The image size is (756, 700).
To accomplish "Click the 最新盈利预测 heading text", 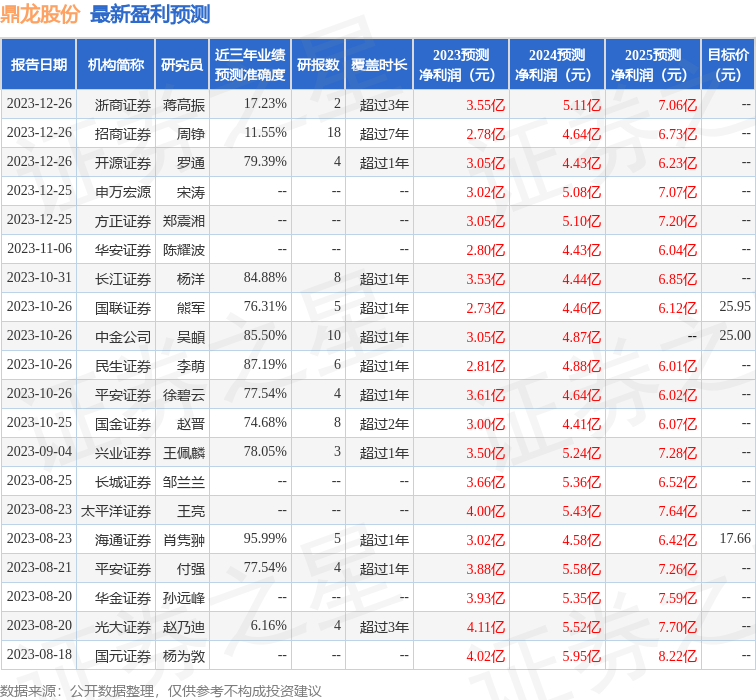I will pyautogui.click(x=150, y=14).
